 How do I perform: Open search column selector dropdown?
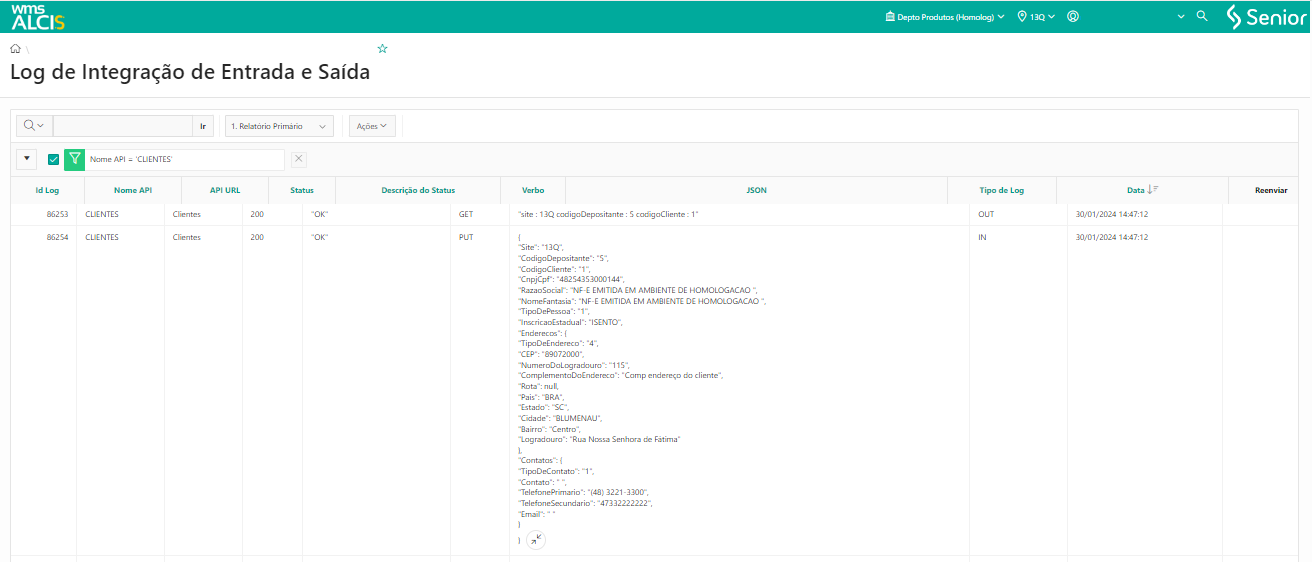tap(34, 126)
